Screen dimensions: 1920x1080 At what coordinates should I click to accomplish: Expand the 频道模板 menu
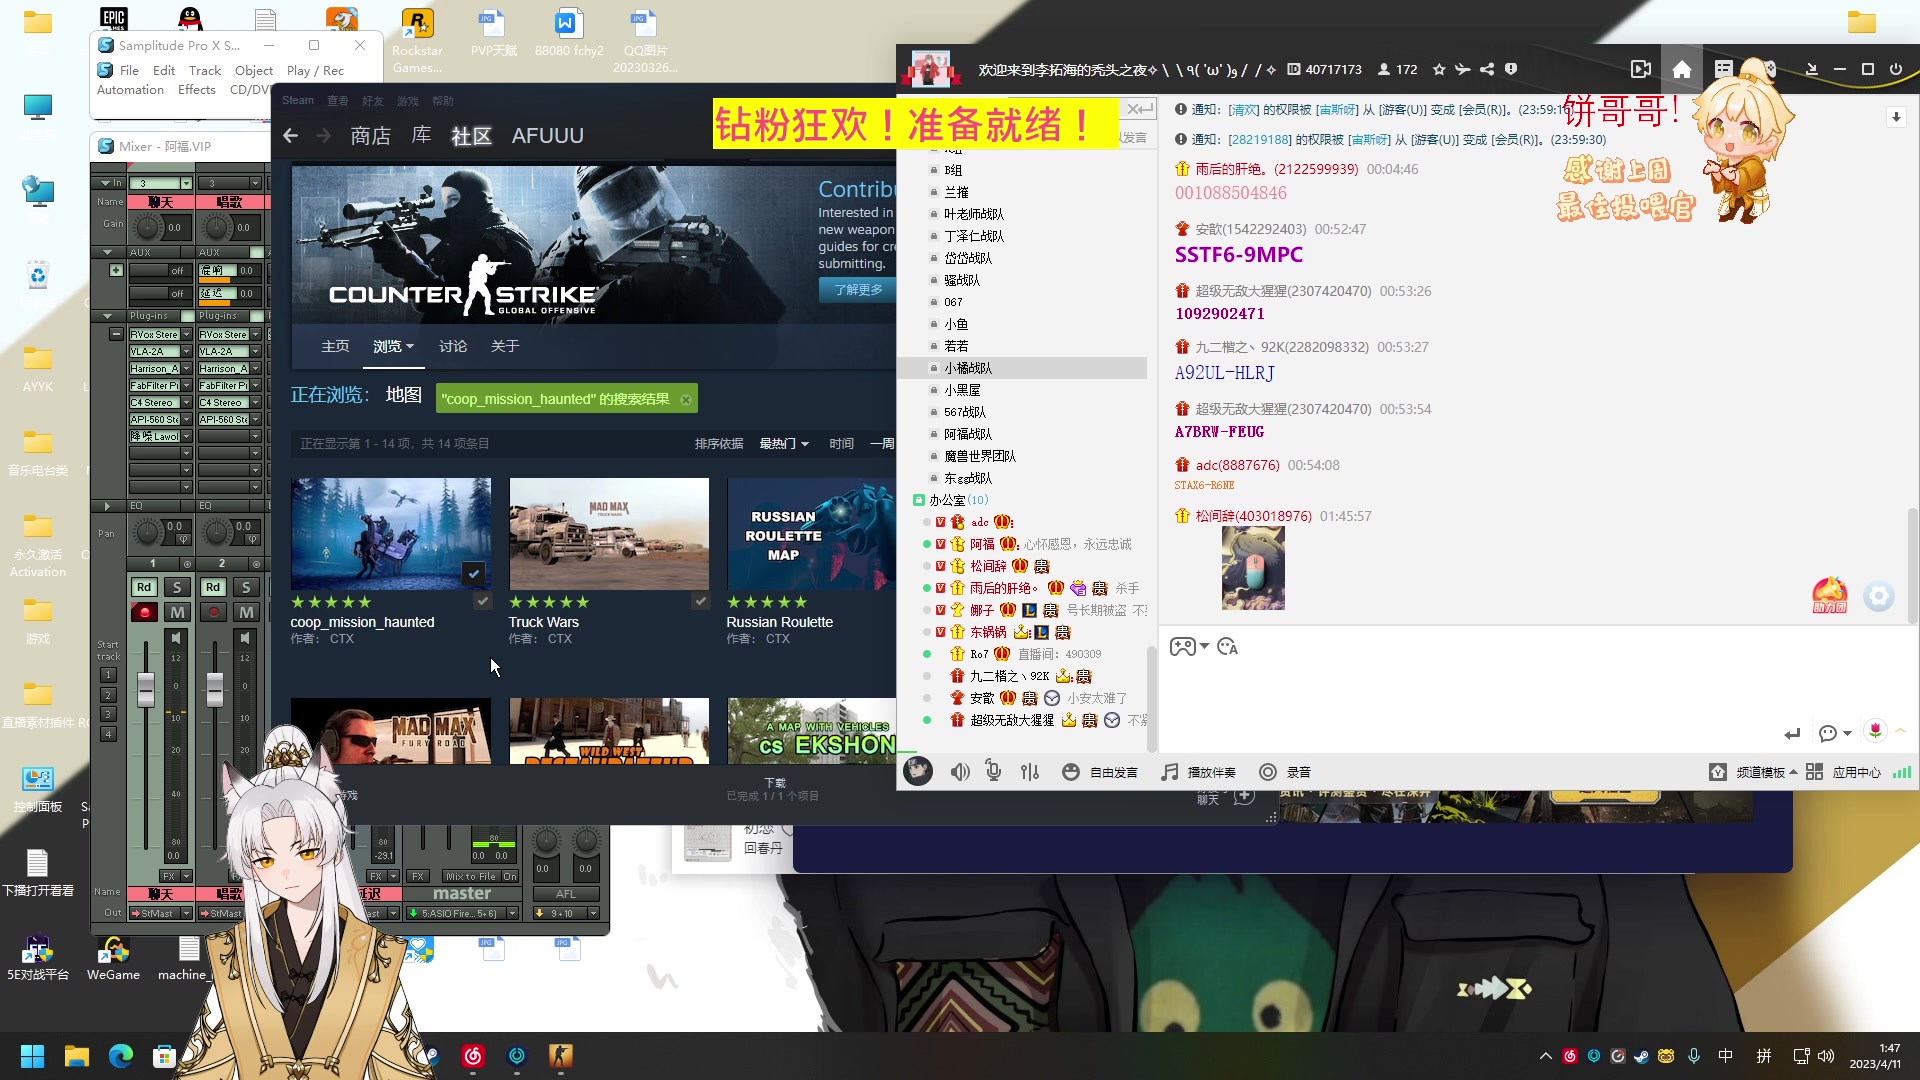pyautogui.click(x=1767, y=772)
